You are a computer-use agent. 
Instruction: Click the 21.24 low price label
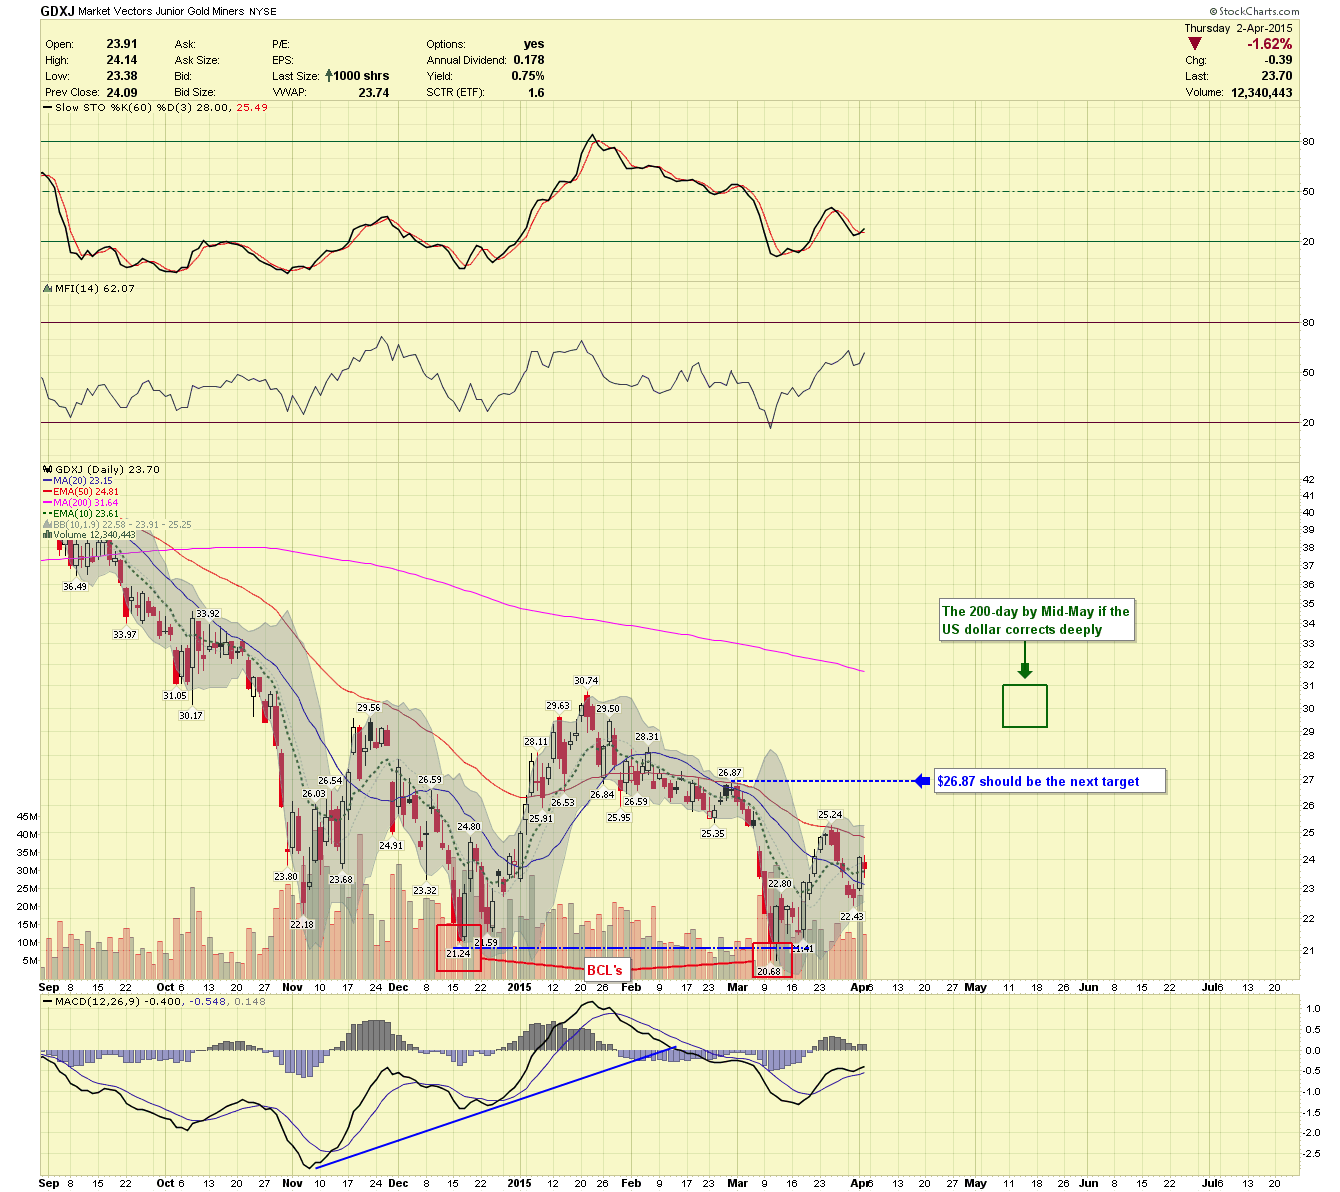[x=458, y=953]
